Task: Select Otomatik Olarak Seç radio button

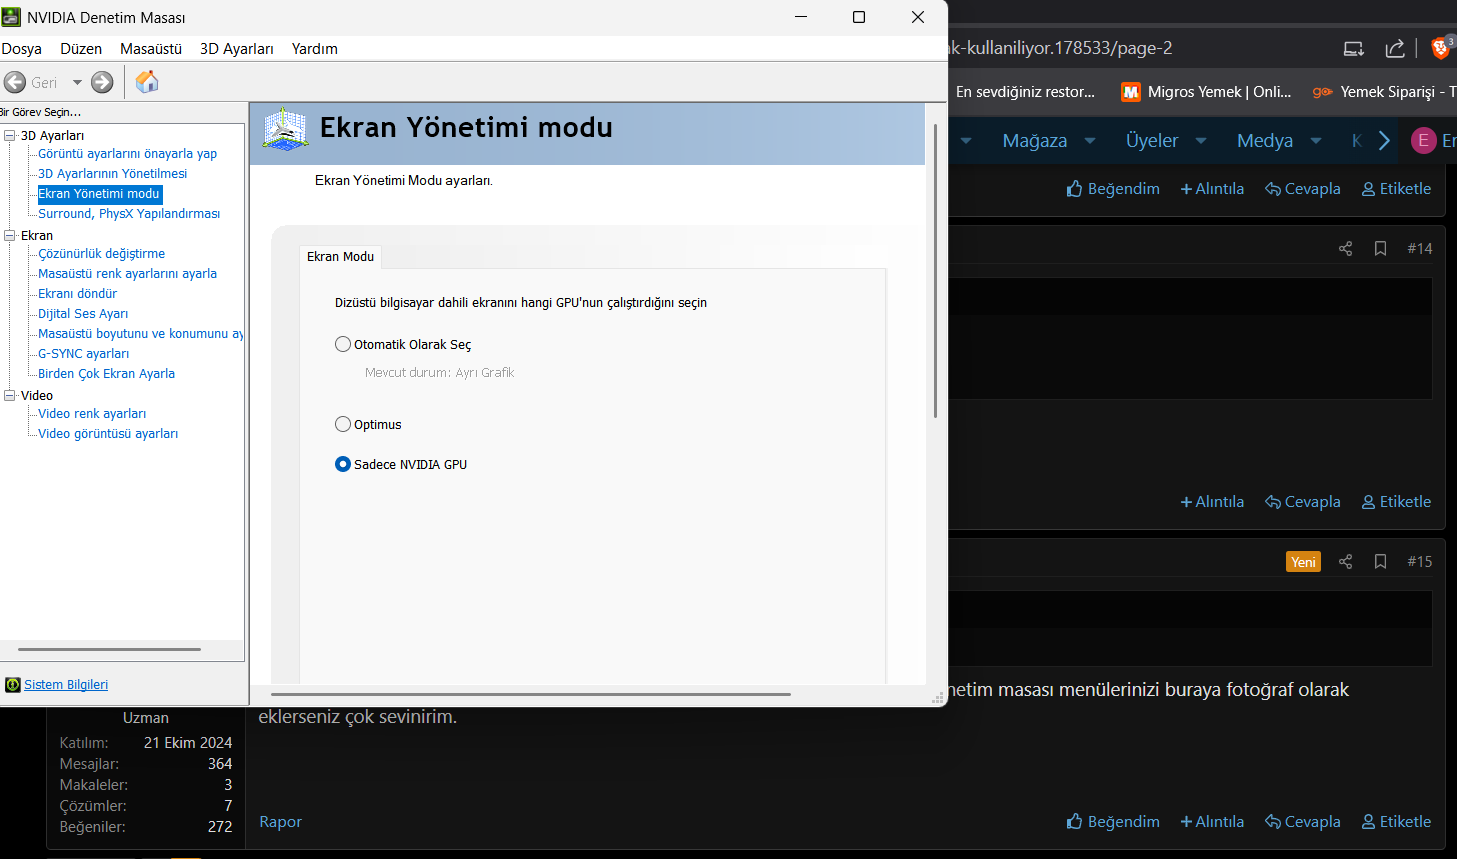Action: (343, 344)
